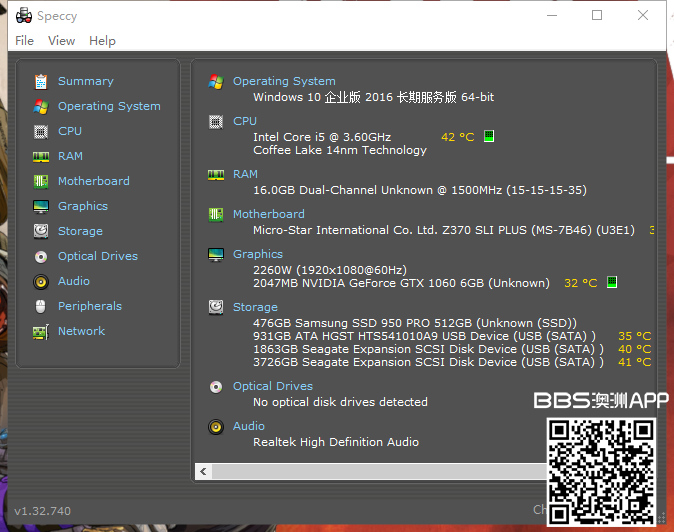The width and height of the screenshot is (674, 532).
Task: Click the Realtek High Definition Audio line
Action: [336, 442]
